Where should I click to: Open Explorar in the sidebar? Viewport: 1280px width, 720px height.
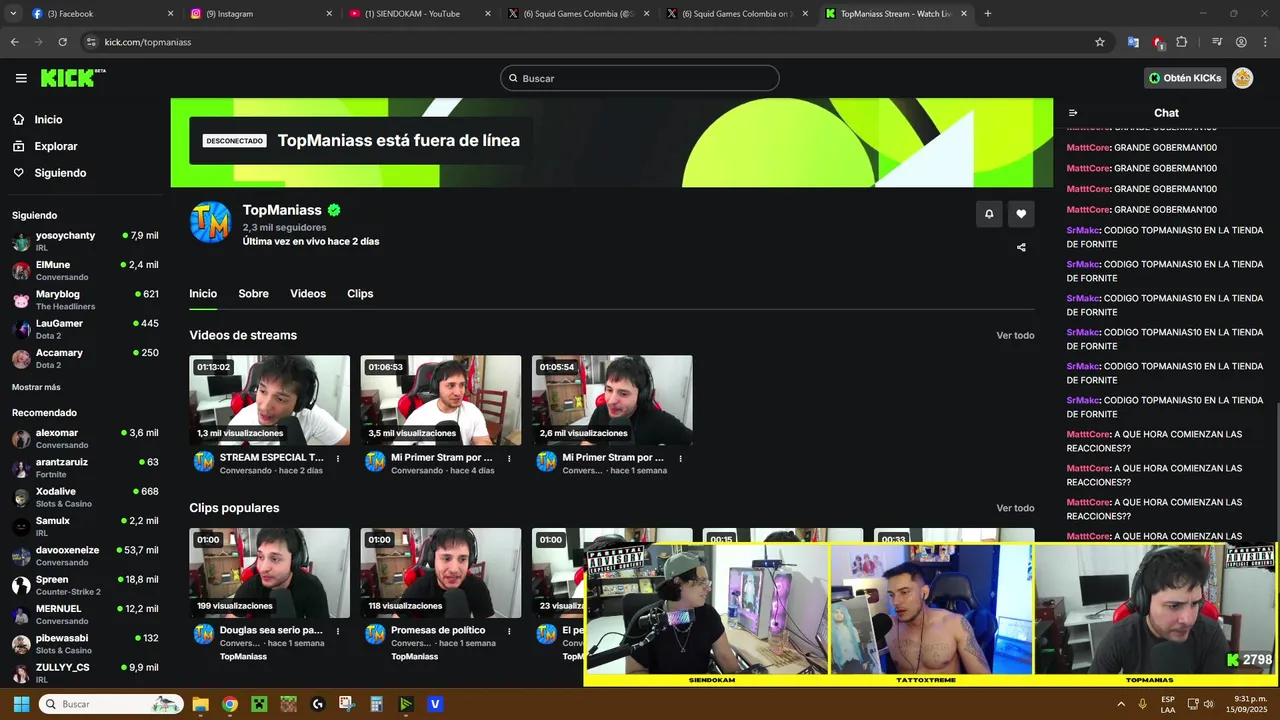[x=56, y=146]
